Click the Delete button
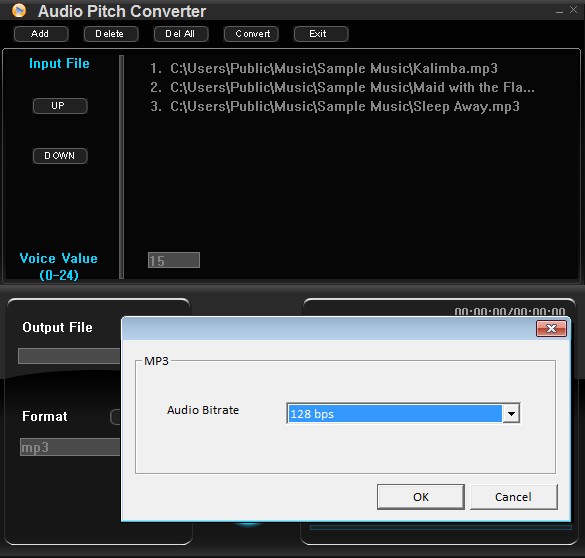 [x=111, y=34]
